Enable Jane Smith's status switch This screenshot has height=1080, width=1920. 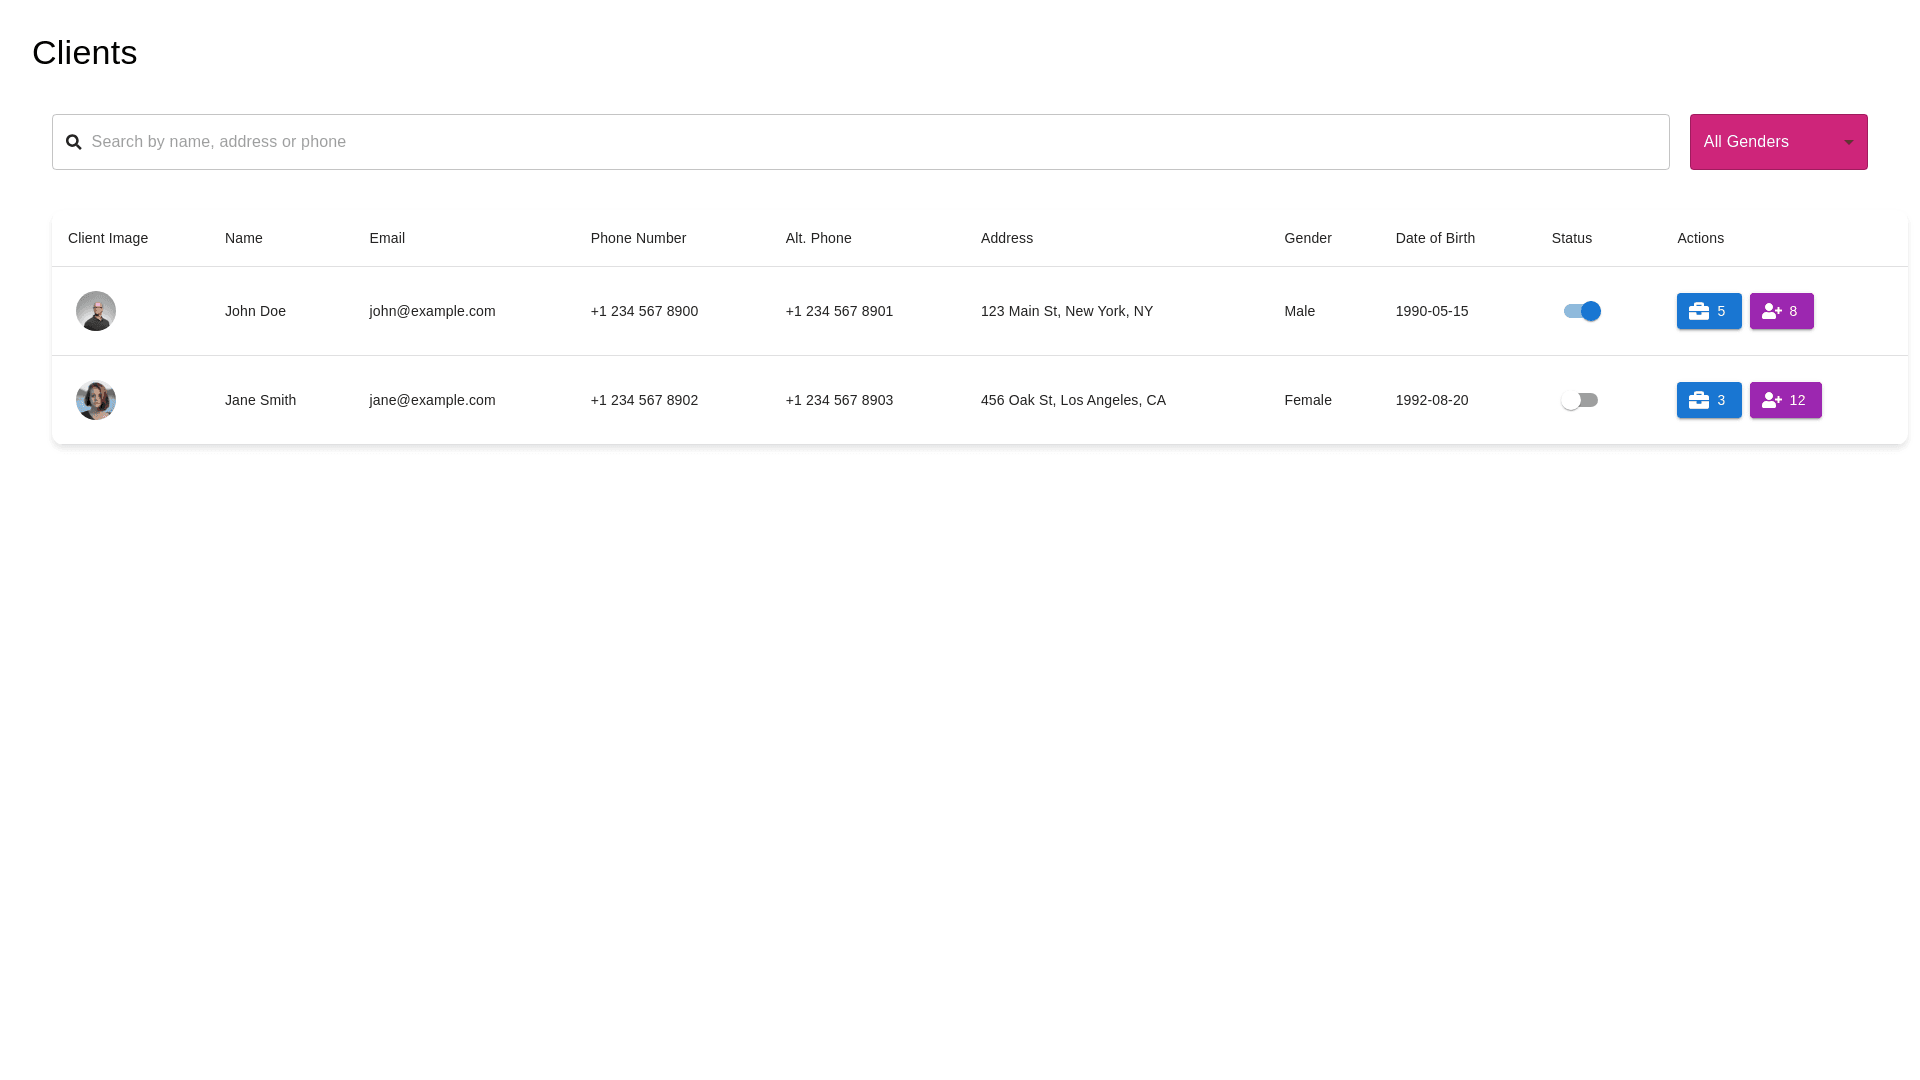1580,400
